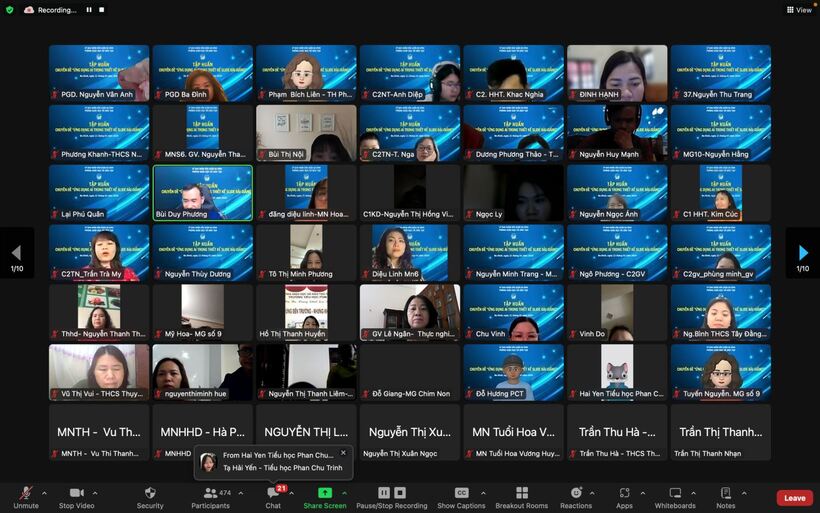This screenshot has width=820, height=513.
Task: Open the Security options
Action: (150, 496)
